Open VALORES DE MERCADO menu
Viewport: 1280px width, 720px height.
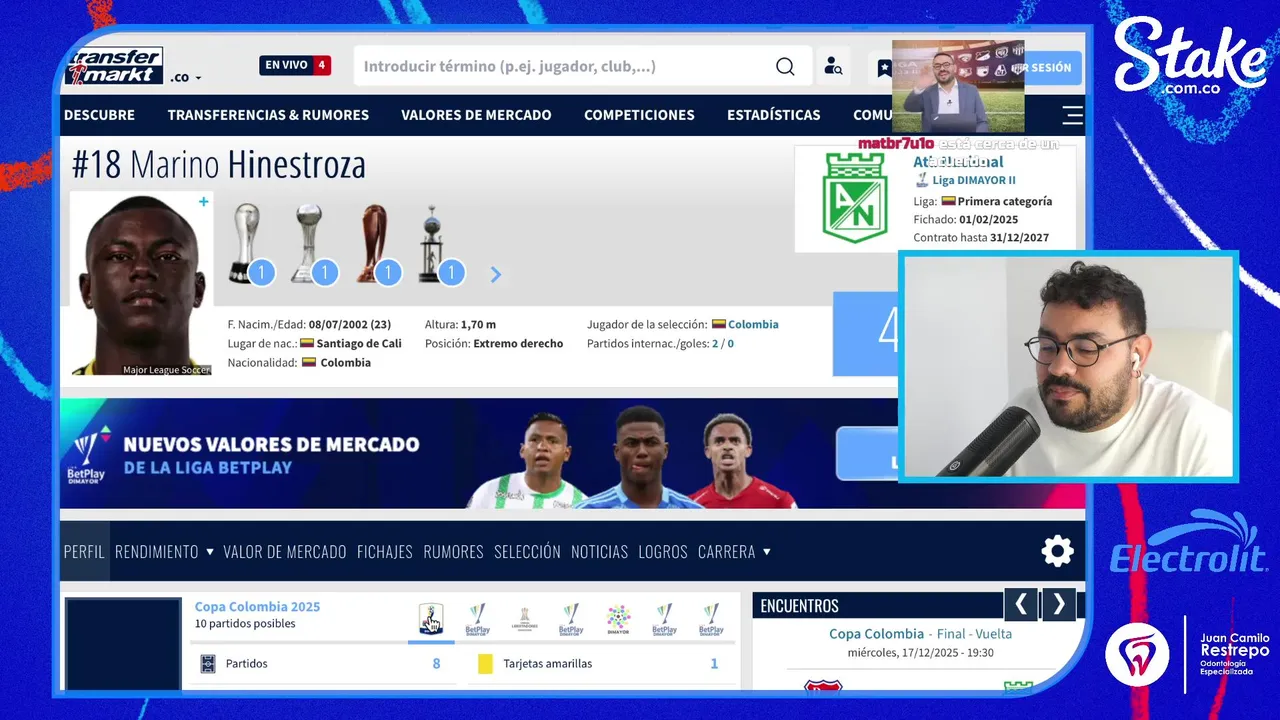tap(476, 115)
